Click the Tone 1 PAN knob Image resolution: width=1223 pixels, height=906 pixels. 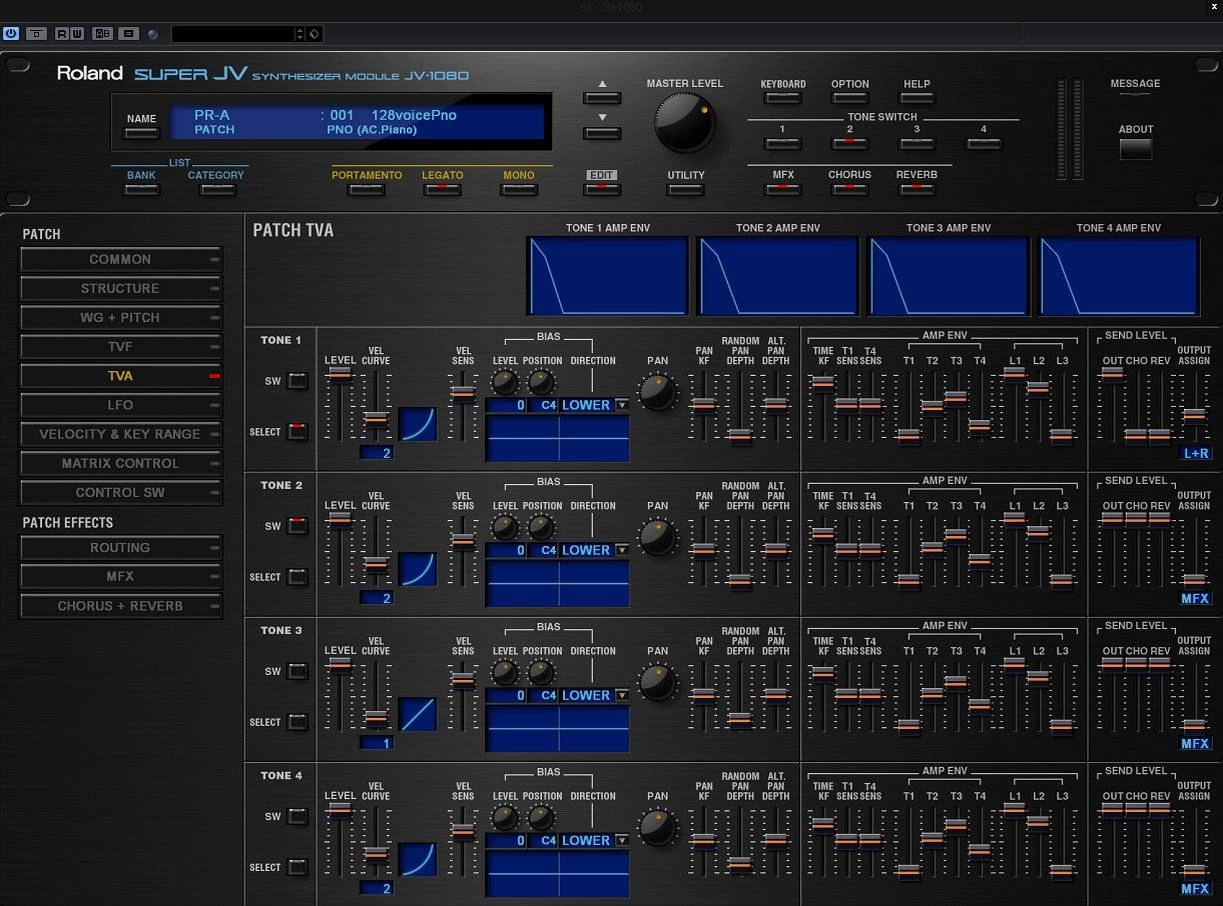657,391
